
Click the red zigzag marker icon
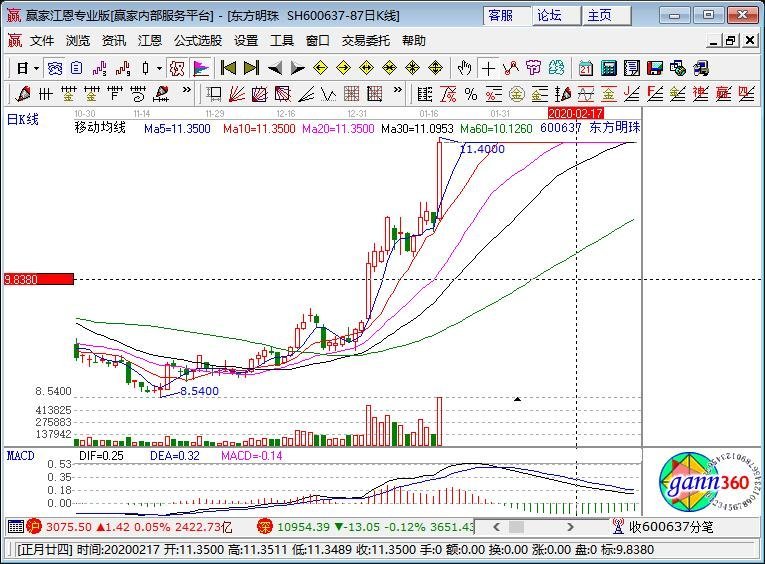point(510,68)
